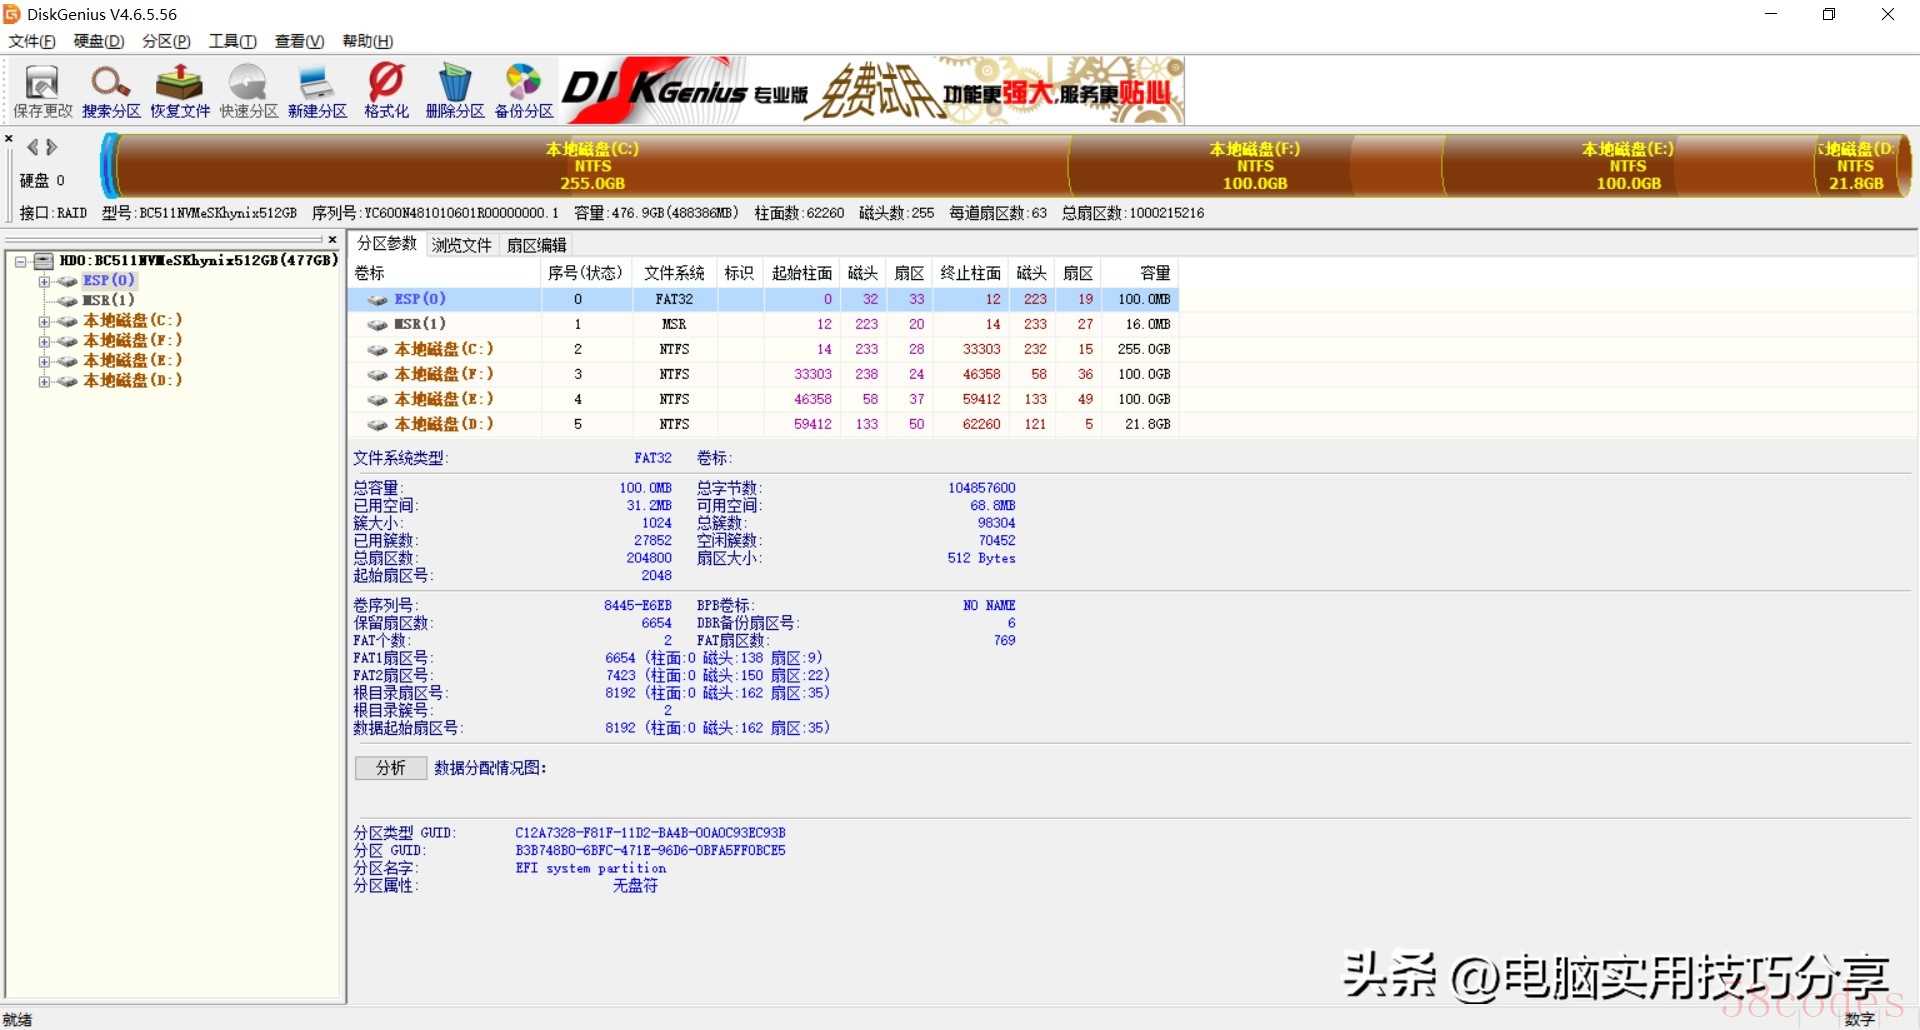Switch to the 扇区编辑 tab
1920x1030 pixels.
537,245
